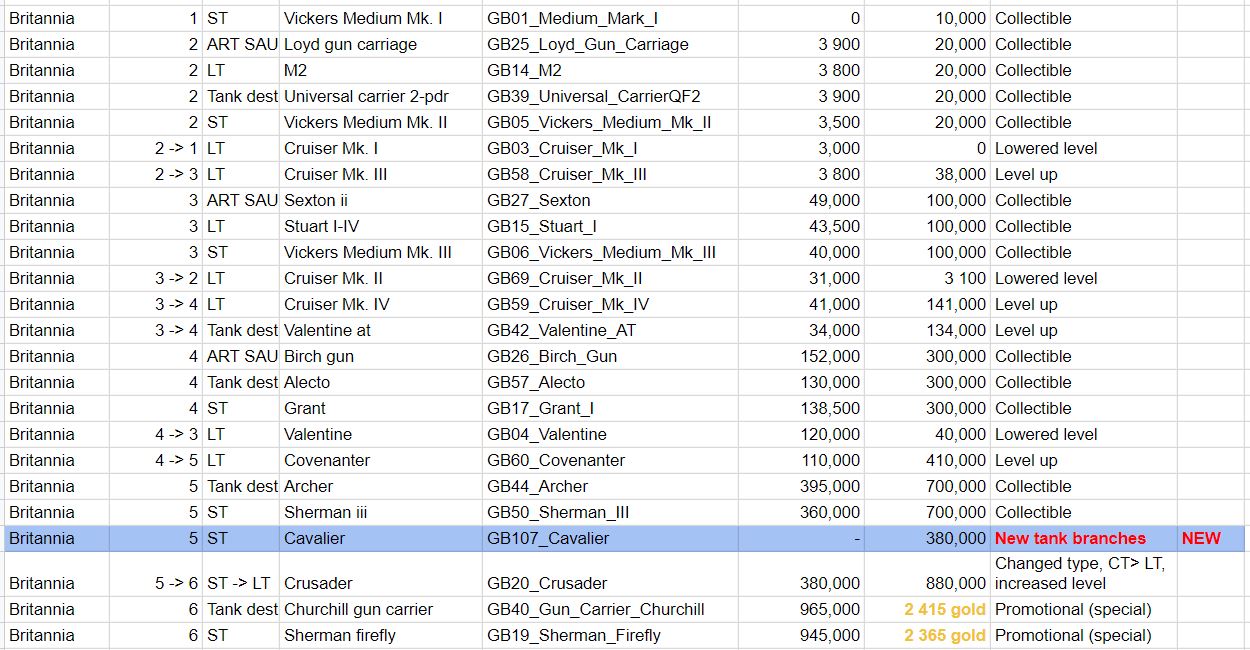1250x650 pixels.
Task: Click the 138,500 value cell
Action: [x=801, y=408]
